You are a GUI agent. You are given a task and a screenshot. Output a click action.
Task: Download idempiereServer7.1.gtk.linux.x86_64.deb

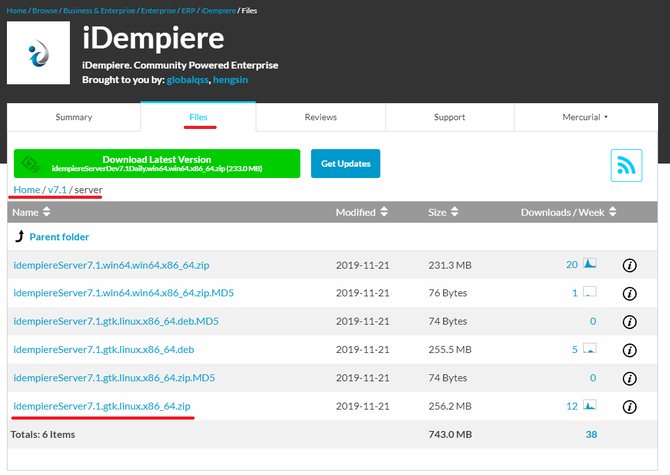(103, 349)
